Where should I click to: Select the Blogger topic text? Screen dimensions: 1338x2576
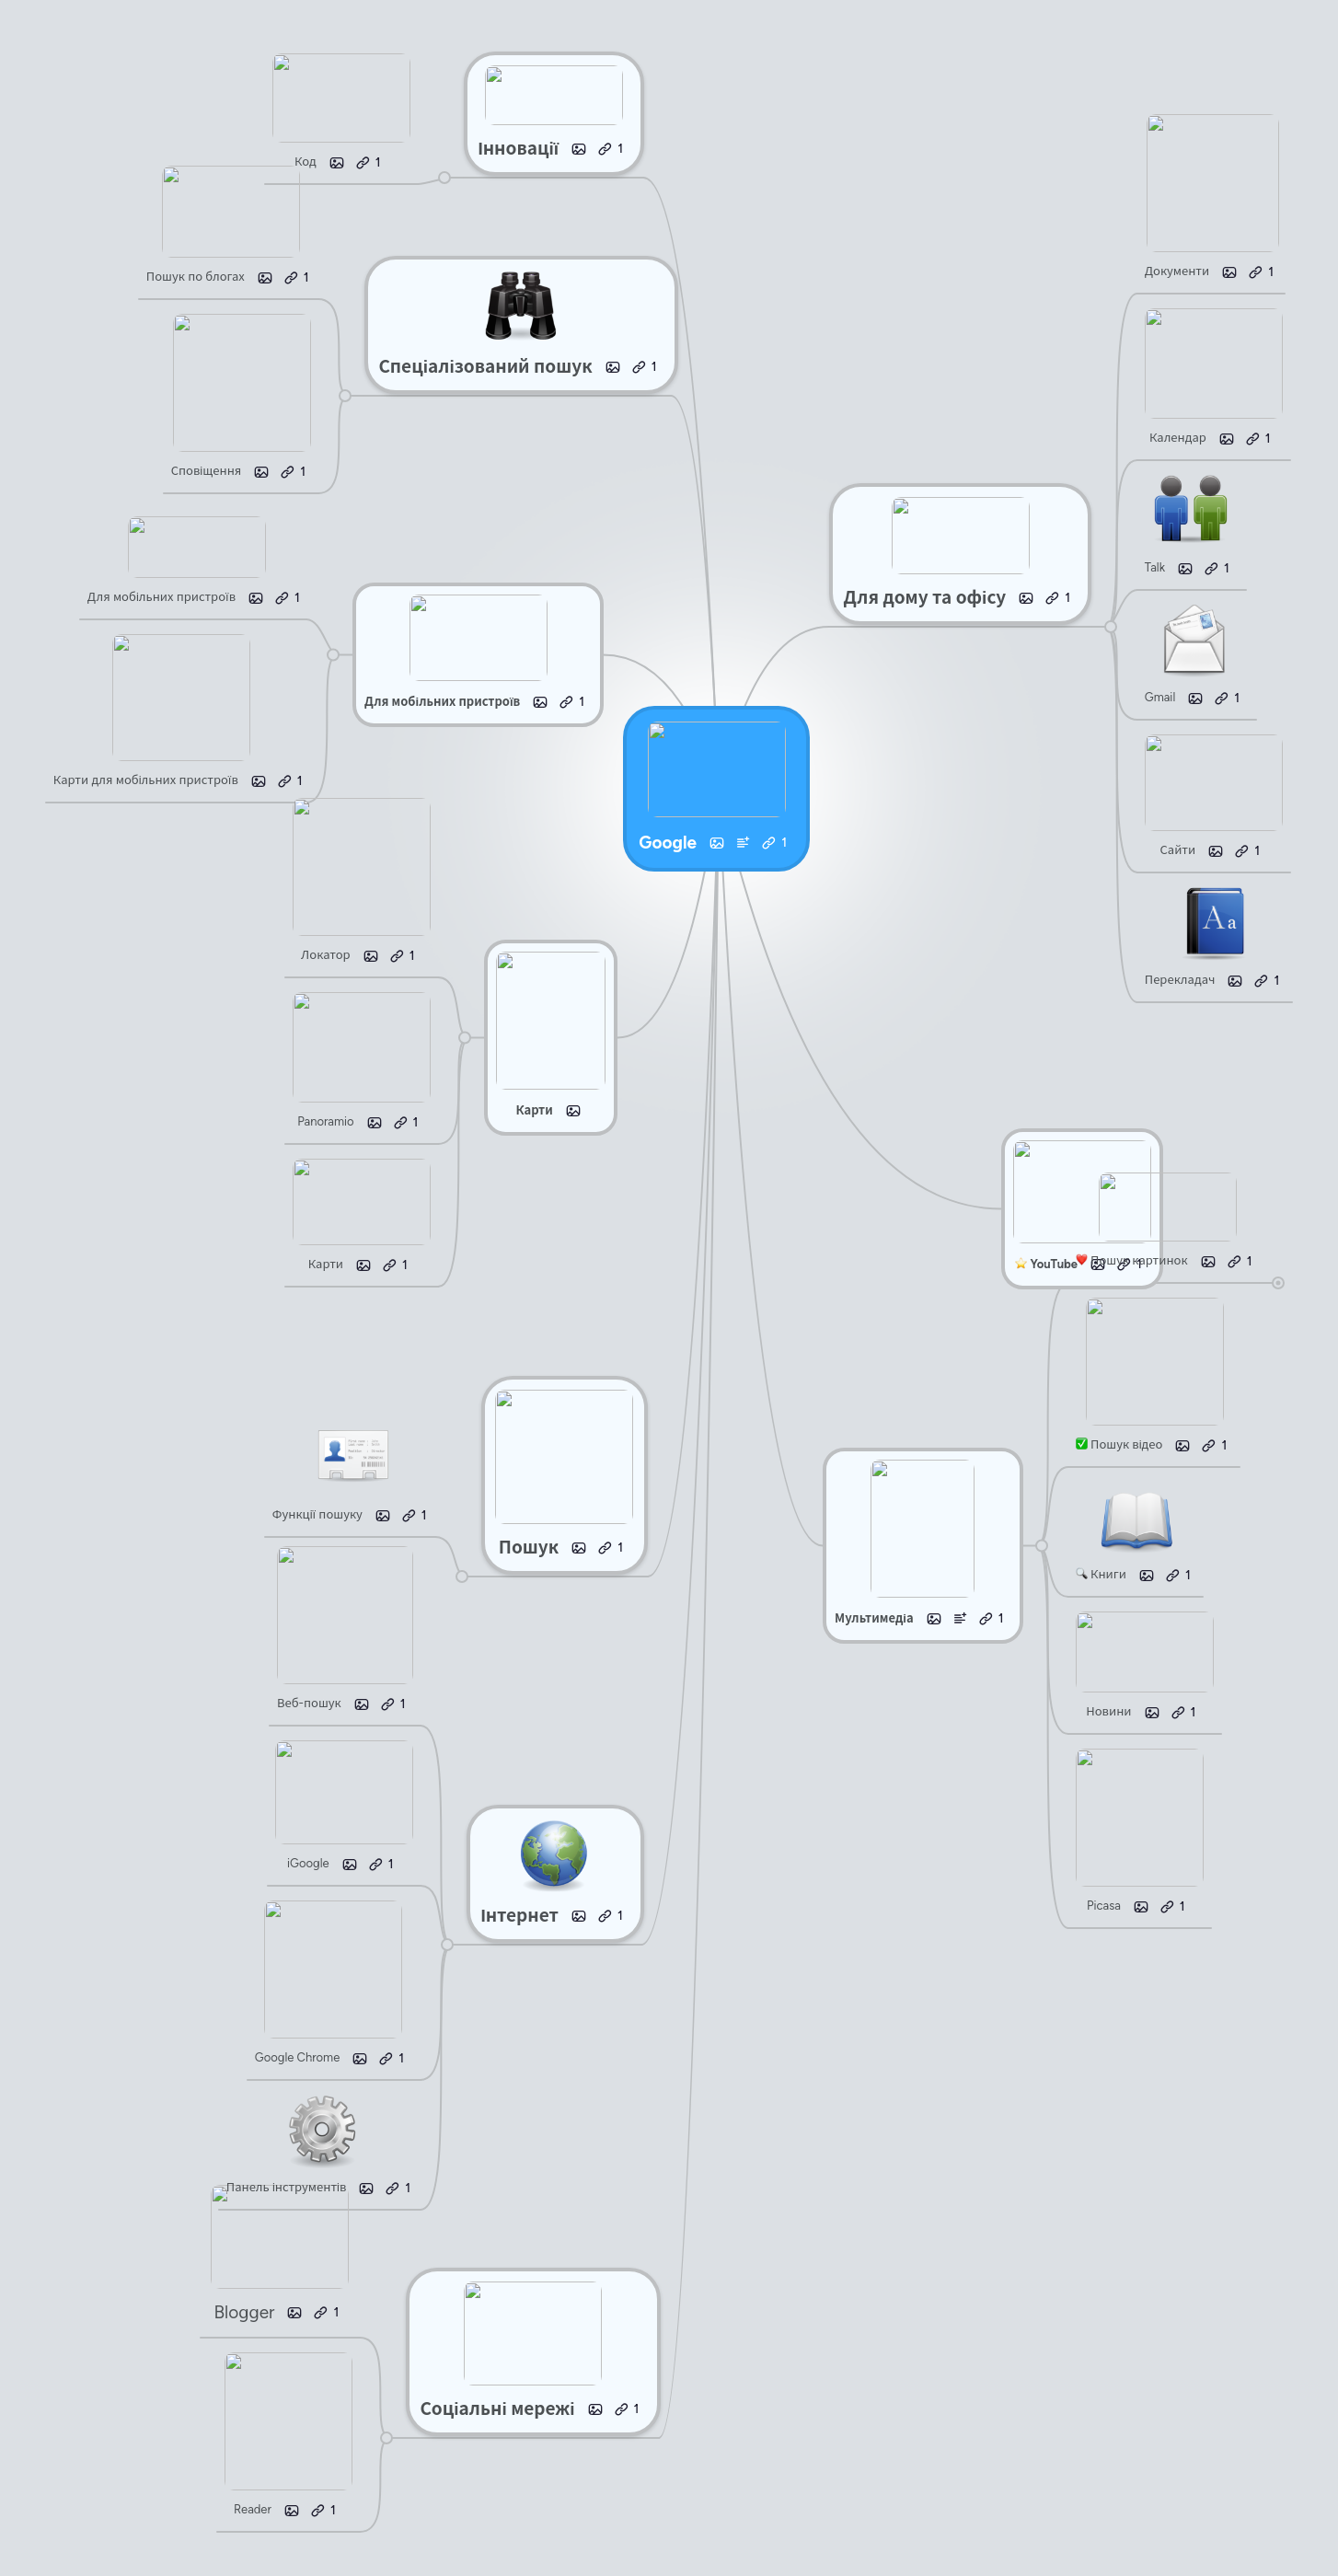(x=244, y=2313)
